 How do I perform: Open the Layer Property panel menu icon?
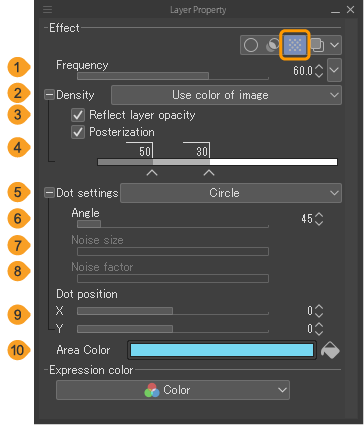(48, 10)
